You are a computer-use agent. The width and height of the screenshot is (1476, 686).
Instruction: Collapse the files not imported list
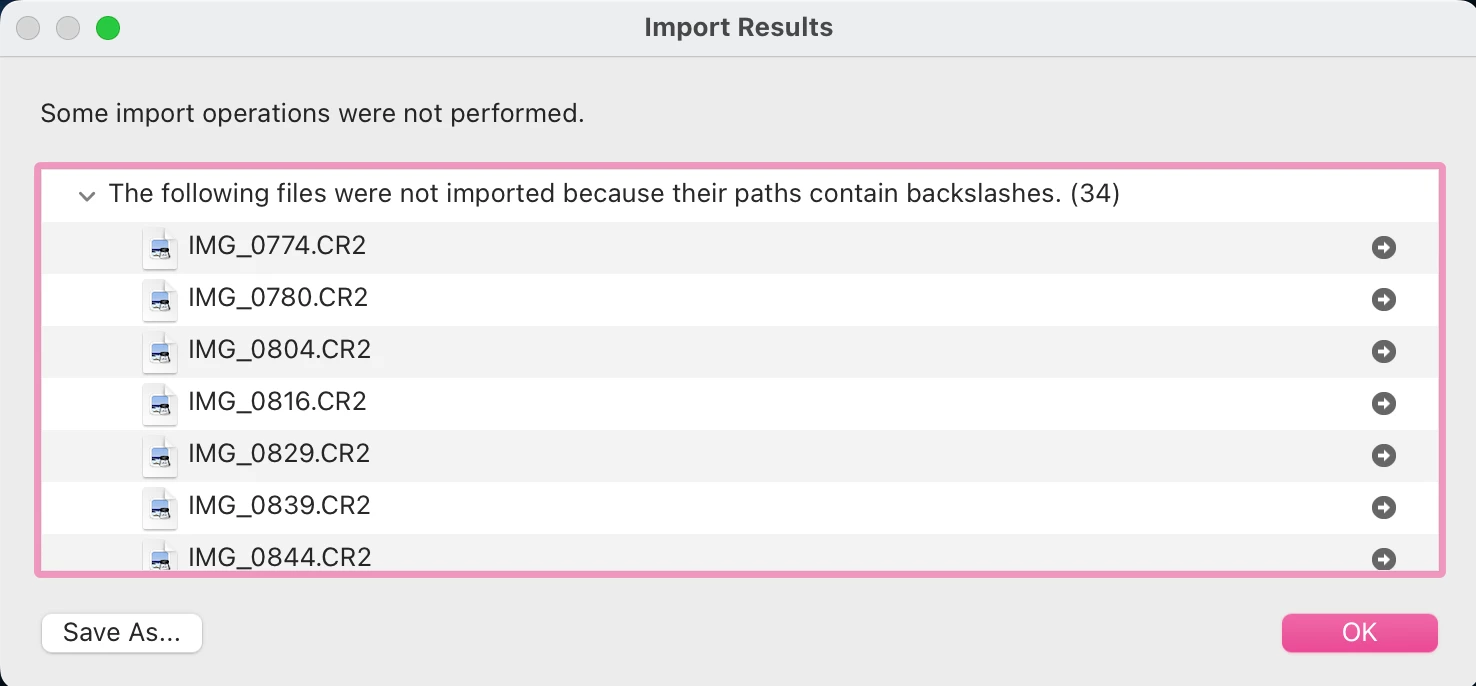(87, 196)
